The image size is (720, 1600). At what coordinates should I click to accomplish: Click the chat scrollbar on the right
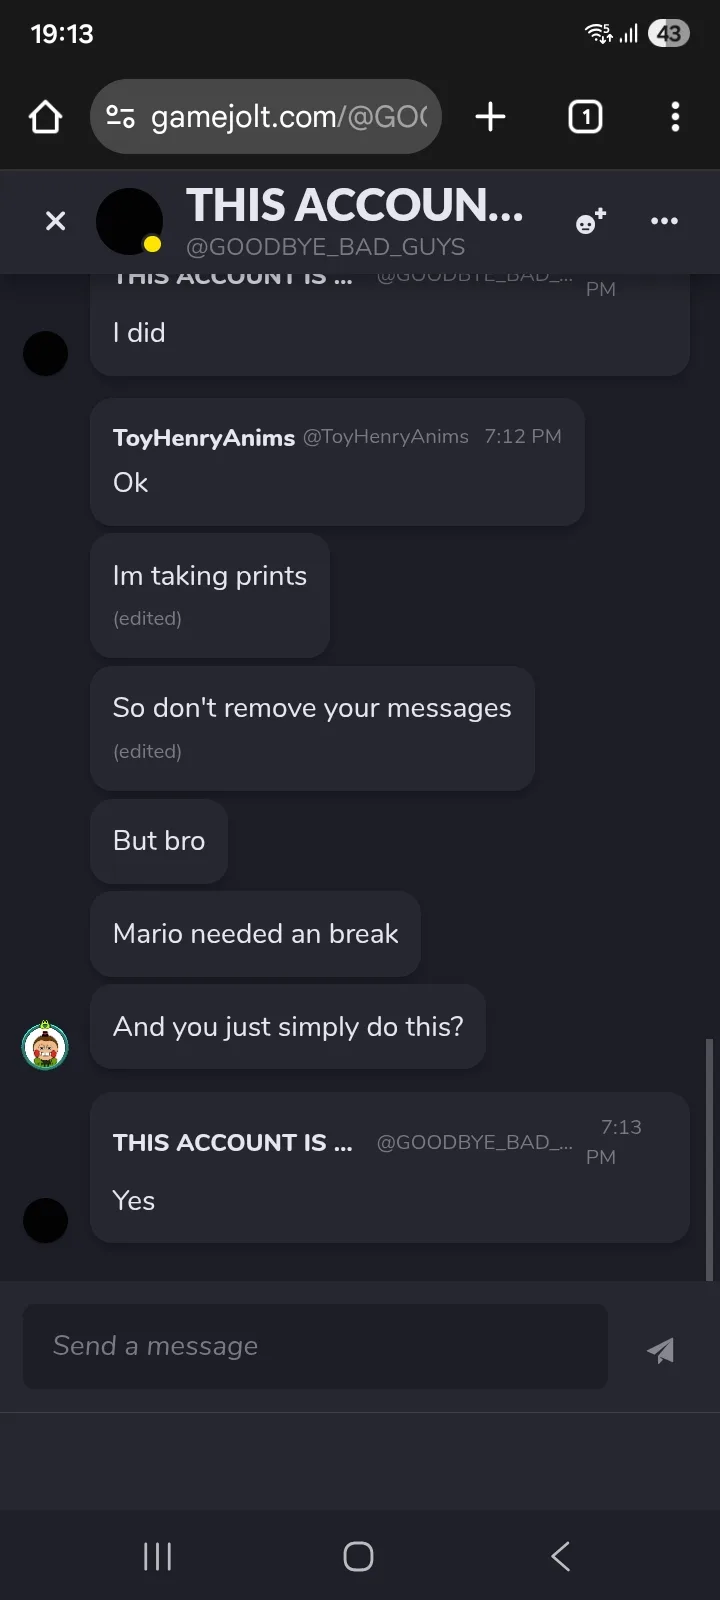point(709,1160)
